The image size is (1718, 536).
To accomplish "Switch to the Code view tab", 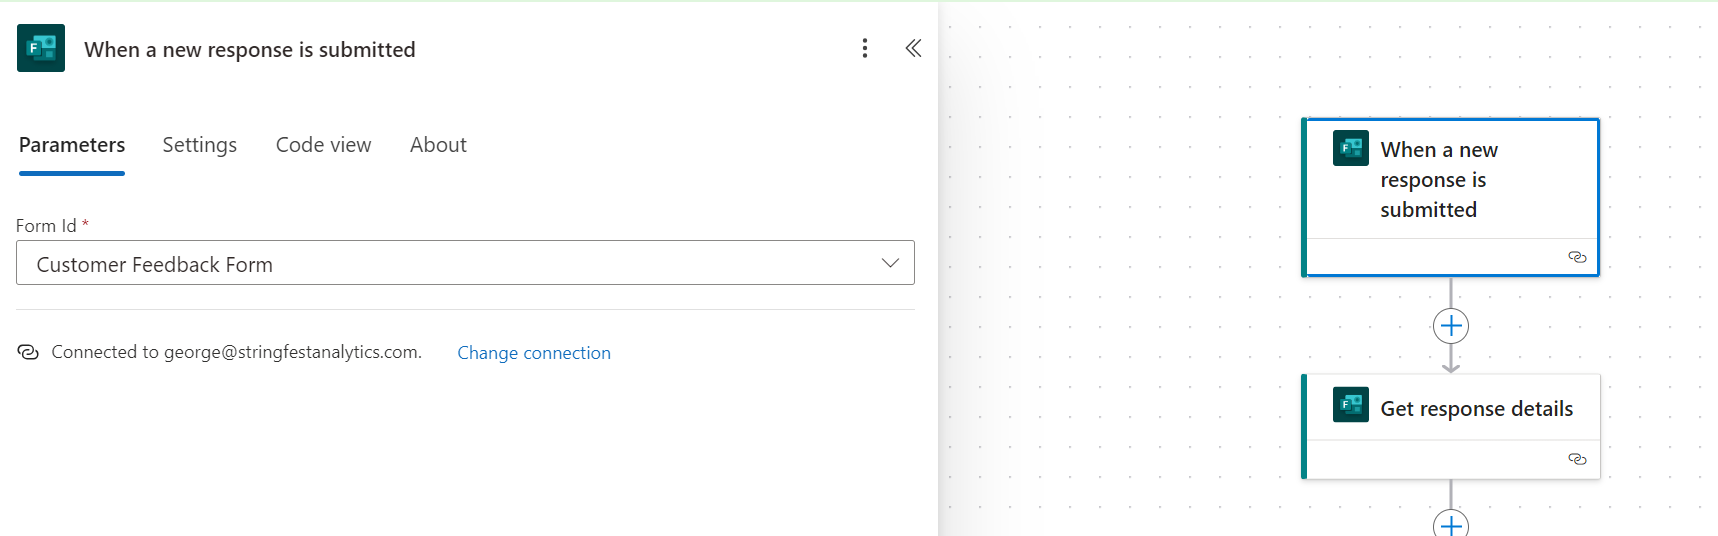I will point(323,145).
